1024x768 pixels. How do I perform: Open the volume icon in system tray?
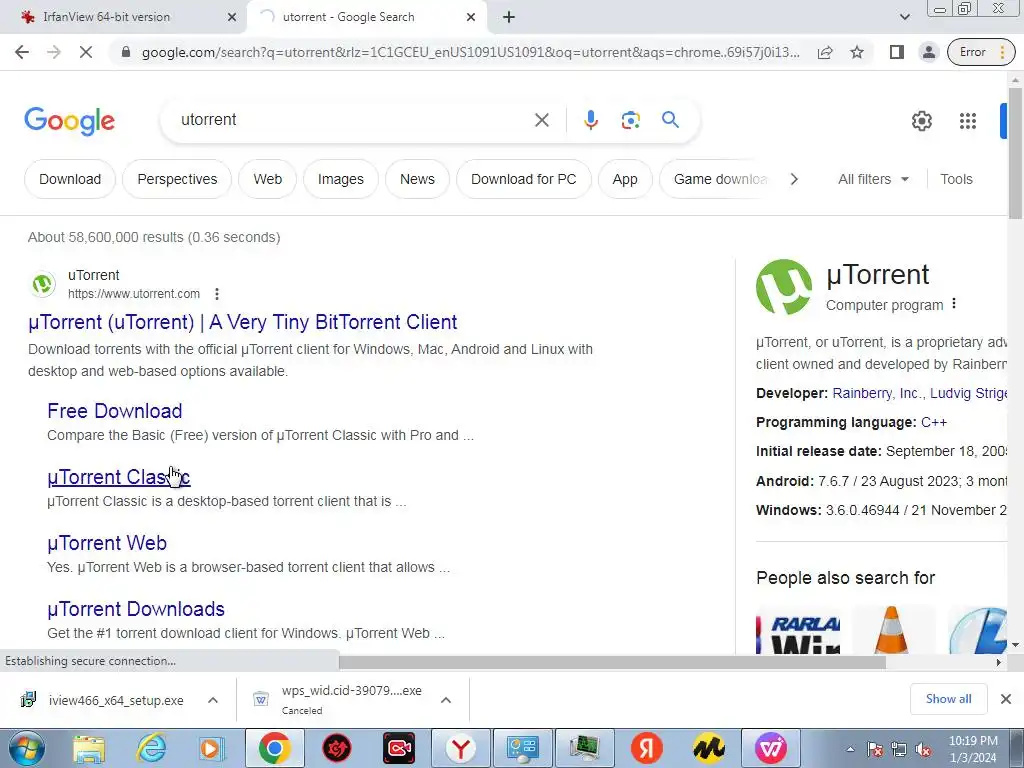pos(923,750)
